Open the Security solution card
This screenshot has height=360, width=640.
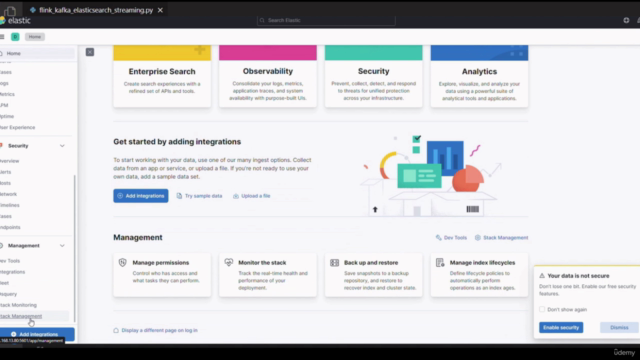373,76
